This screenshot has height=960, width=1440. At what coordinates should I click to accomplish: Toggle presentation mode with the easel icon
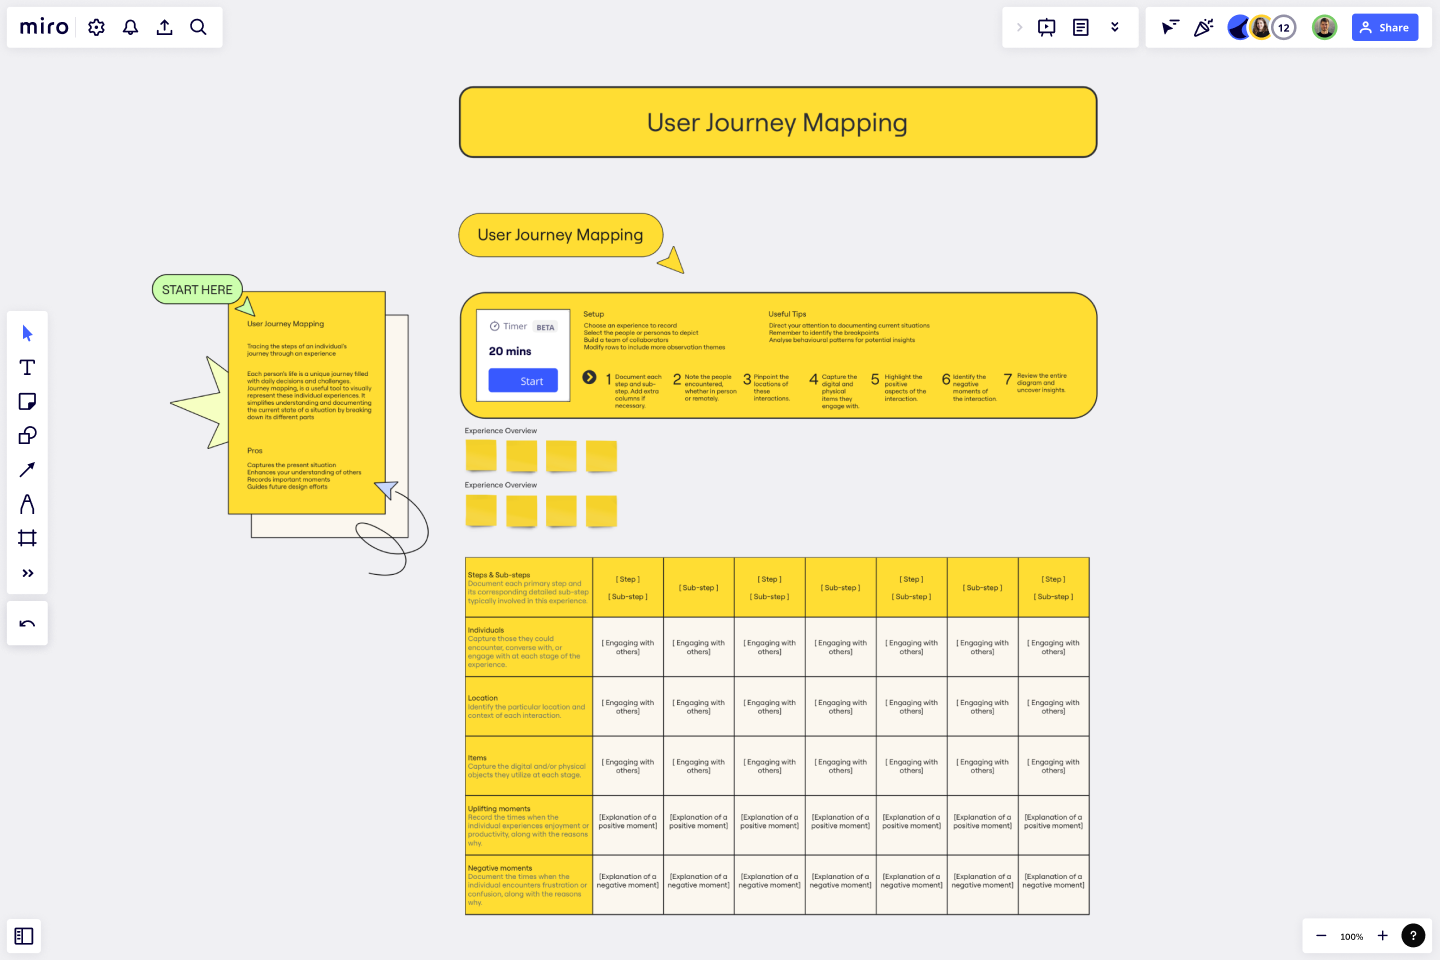tap(1046, 27)
